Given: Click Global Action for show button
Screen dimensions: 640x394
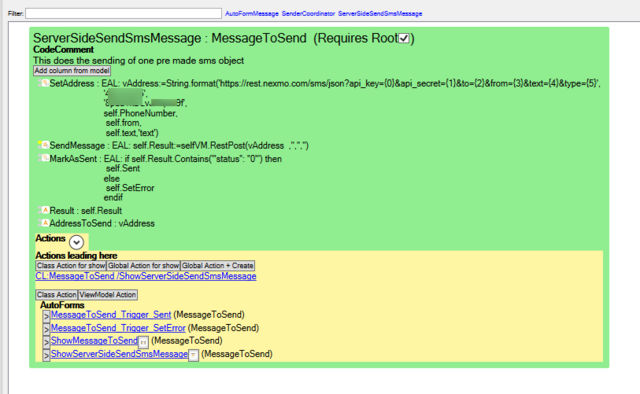Looking at the screenshot, I should [x=143, y=266].
